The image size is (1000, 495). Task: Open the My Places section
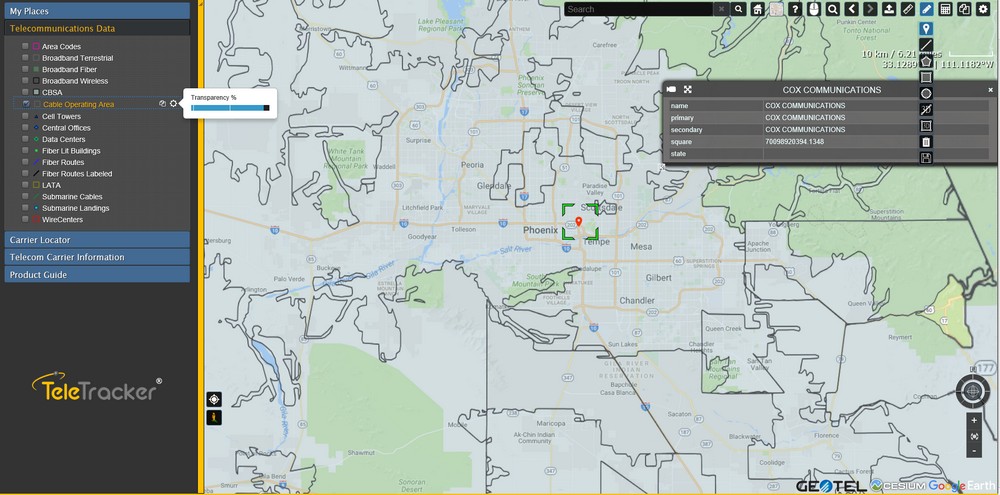[x=96, y=11]
